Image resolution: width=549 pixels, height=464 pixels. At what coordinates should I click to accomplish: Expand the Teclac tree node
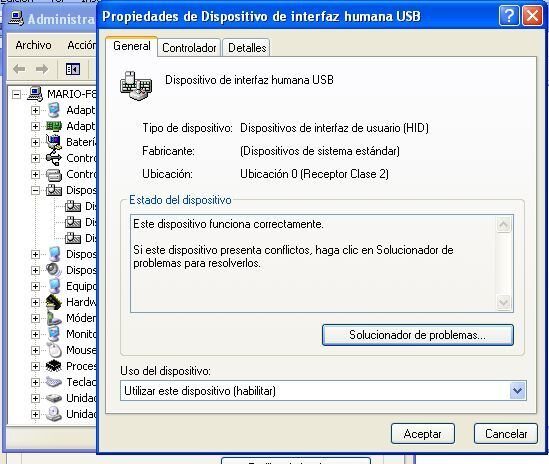tap(35, 382)
